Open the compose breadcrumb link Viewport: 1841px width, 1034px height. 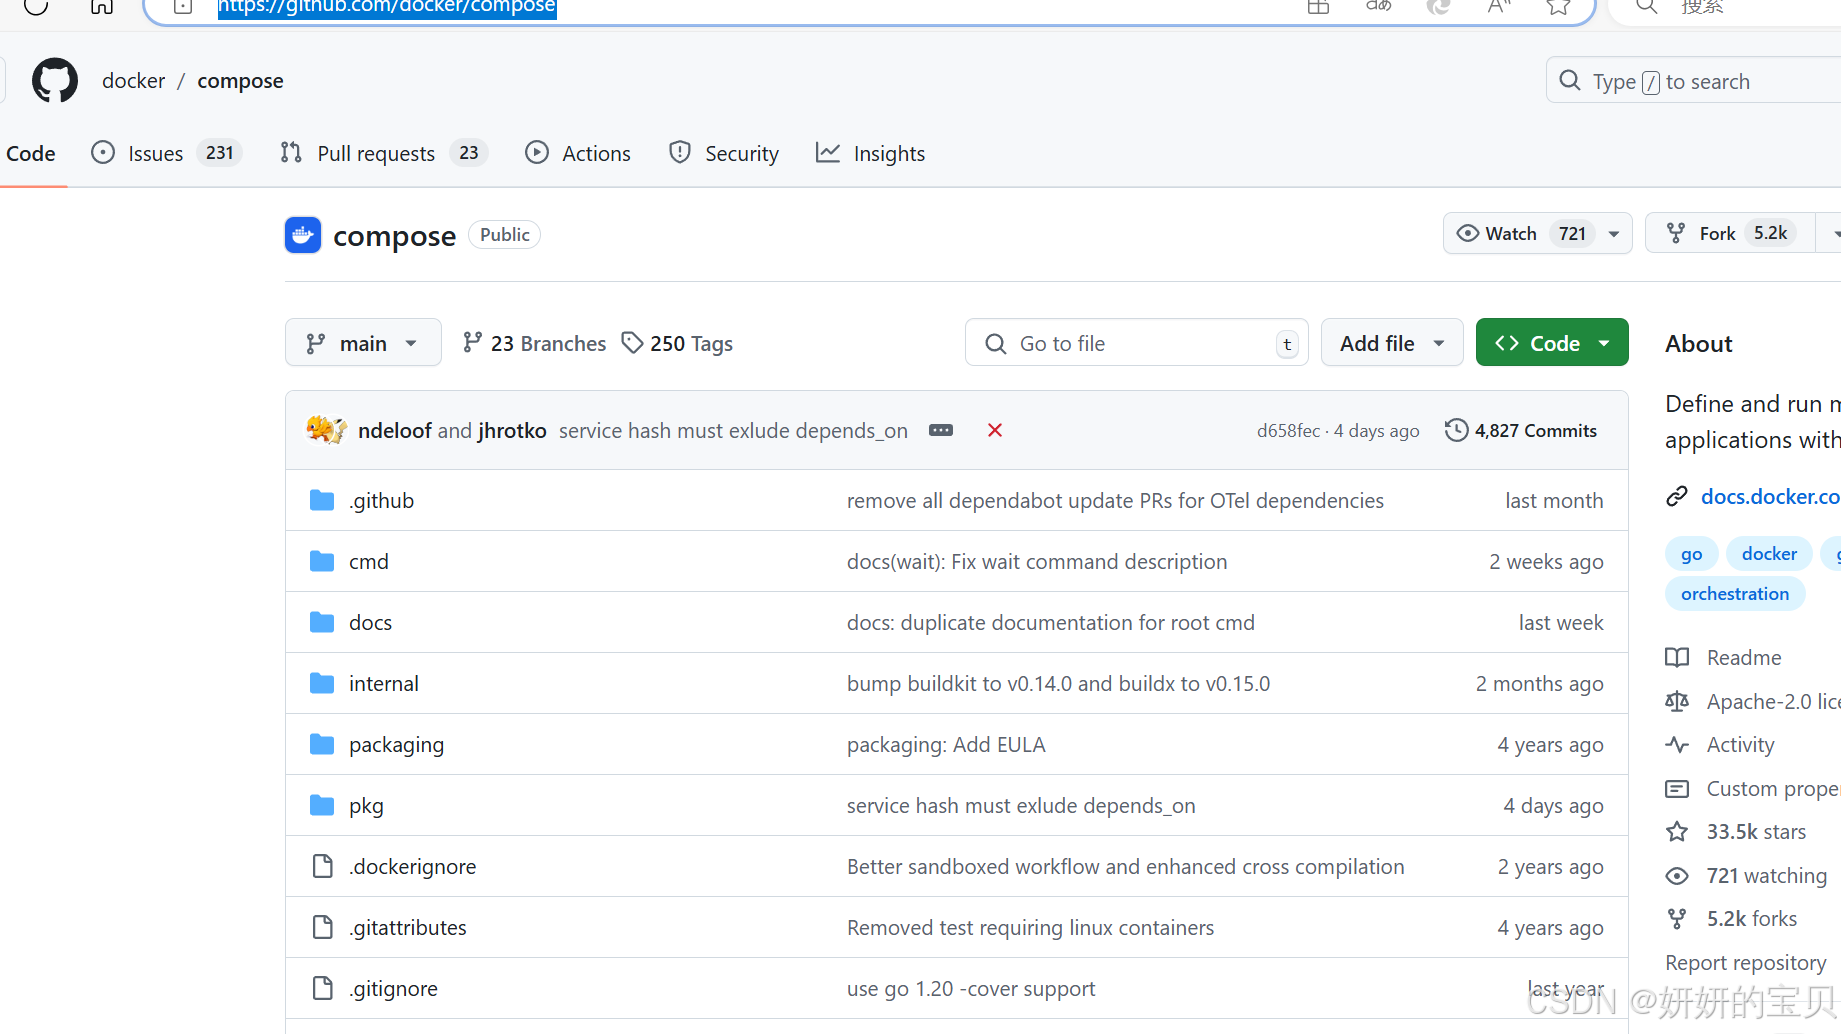tap(240, 81)
